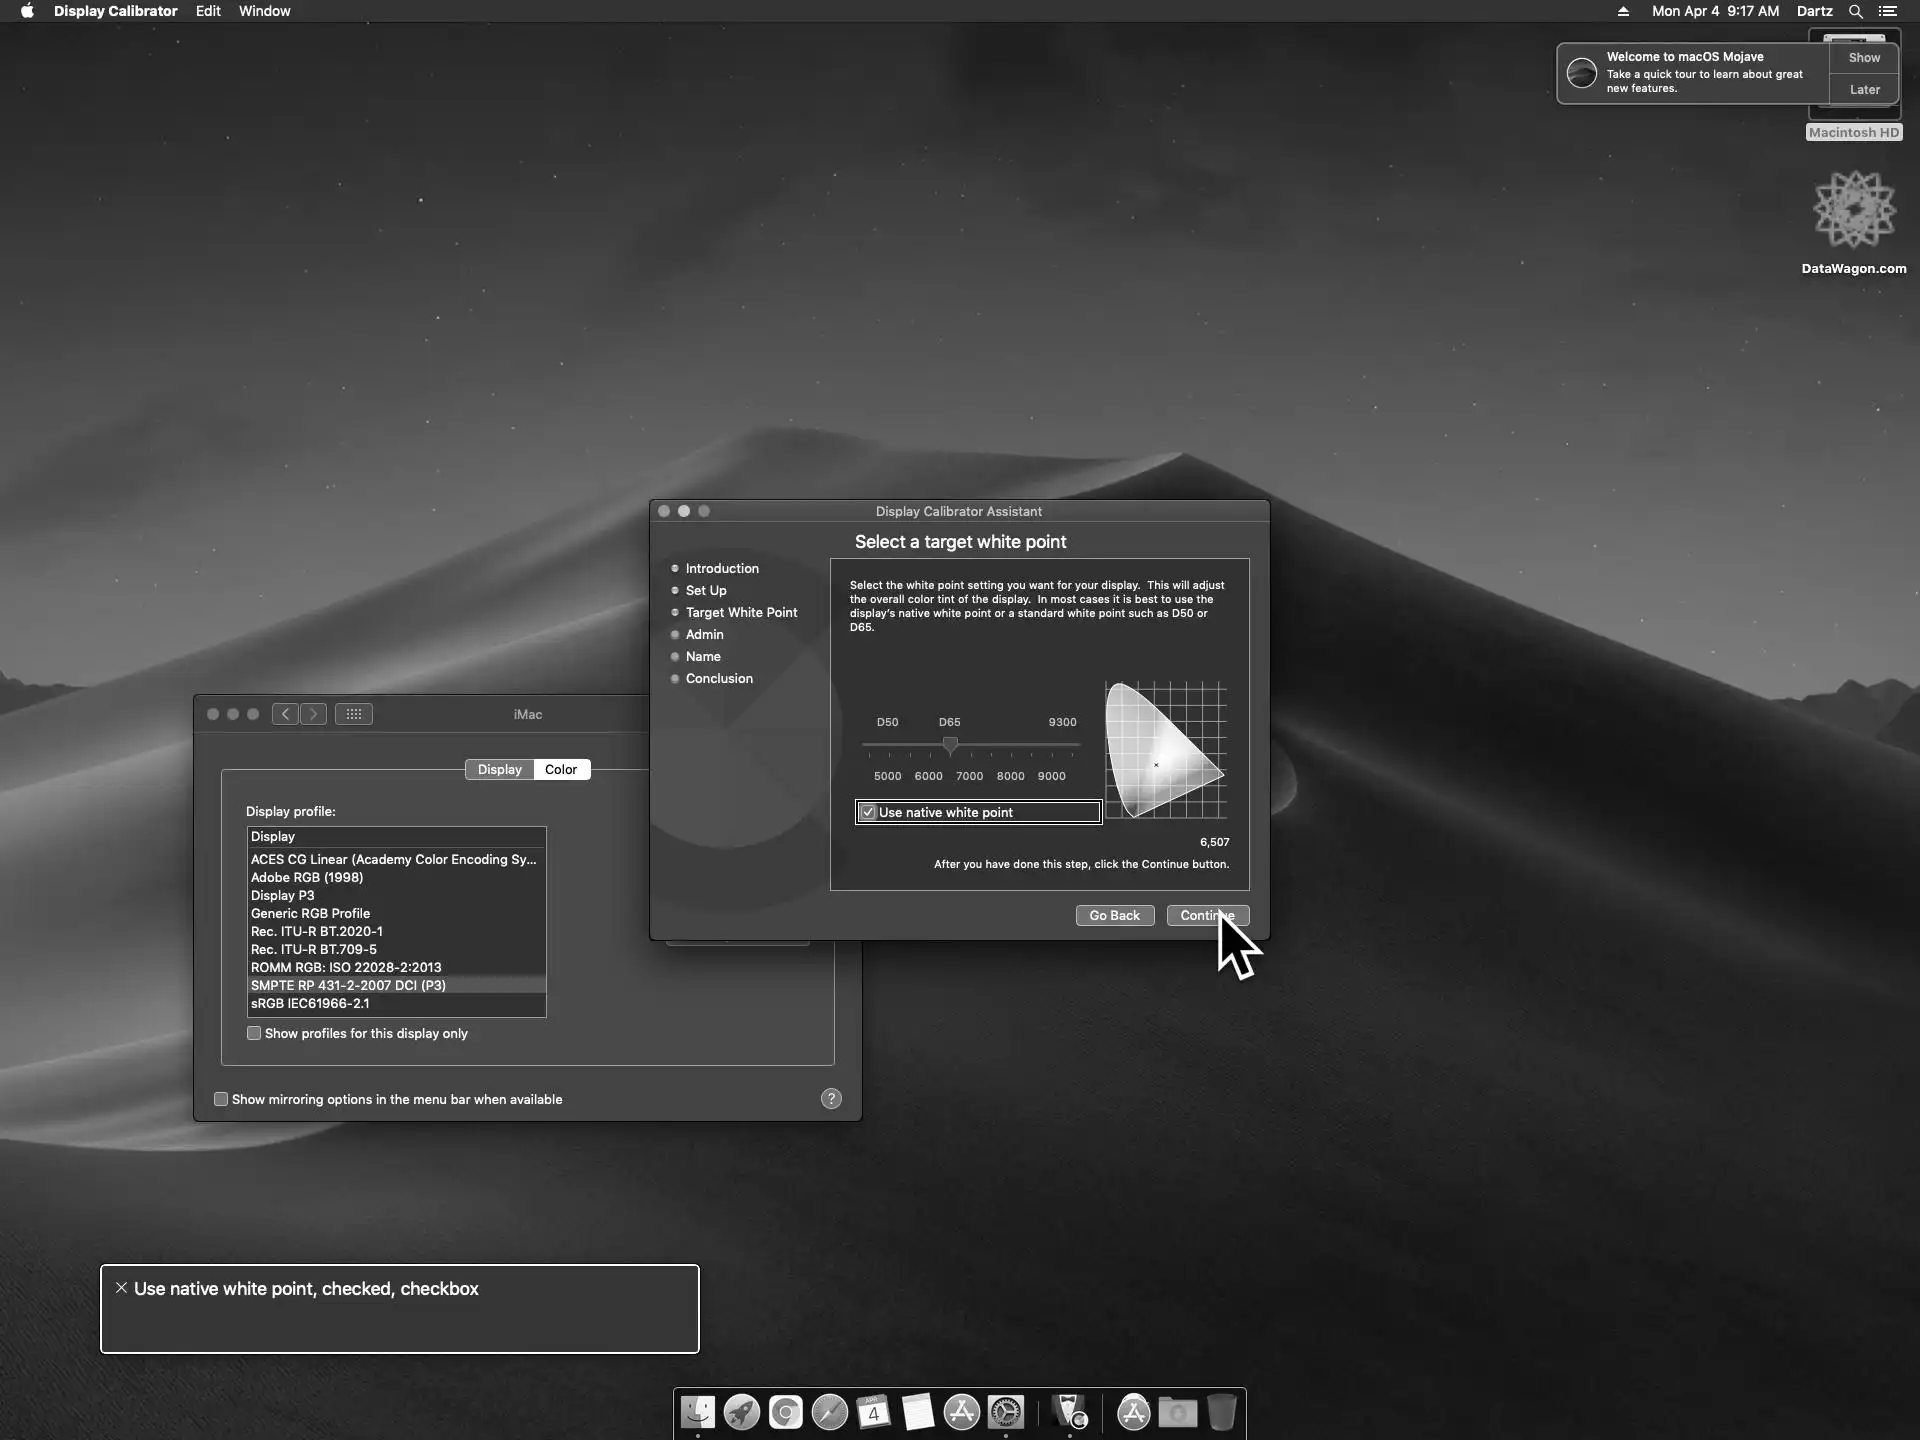Image resolution: width=1920 pixels, height=1440 pixels.
Task: Switch to the Display tab
Action: click(x=499, y=769)
